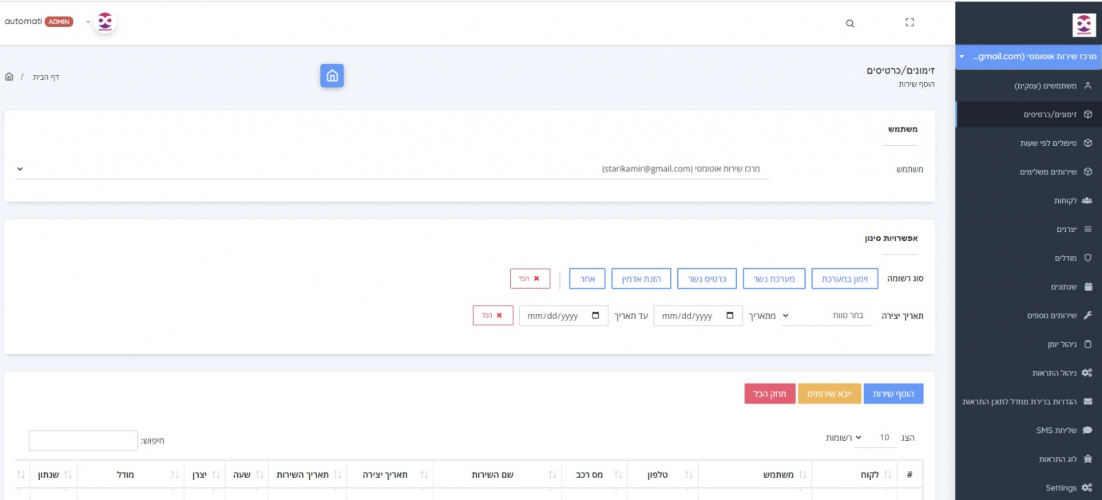Open the זימונים/כרטיסים sidebar menu item
Viewport: 1102px width, 500px height.
pos(1028,114)
